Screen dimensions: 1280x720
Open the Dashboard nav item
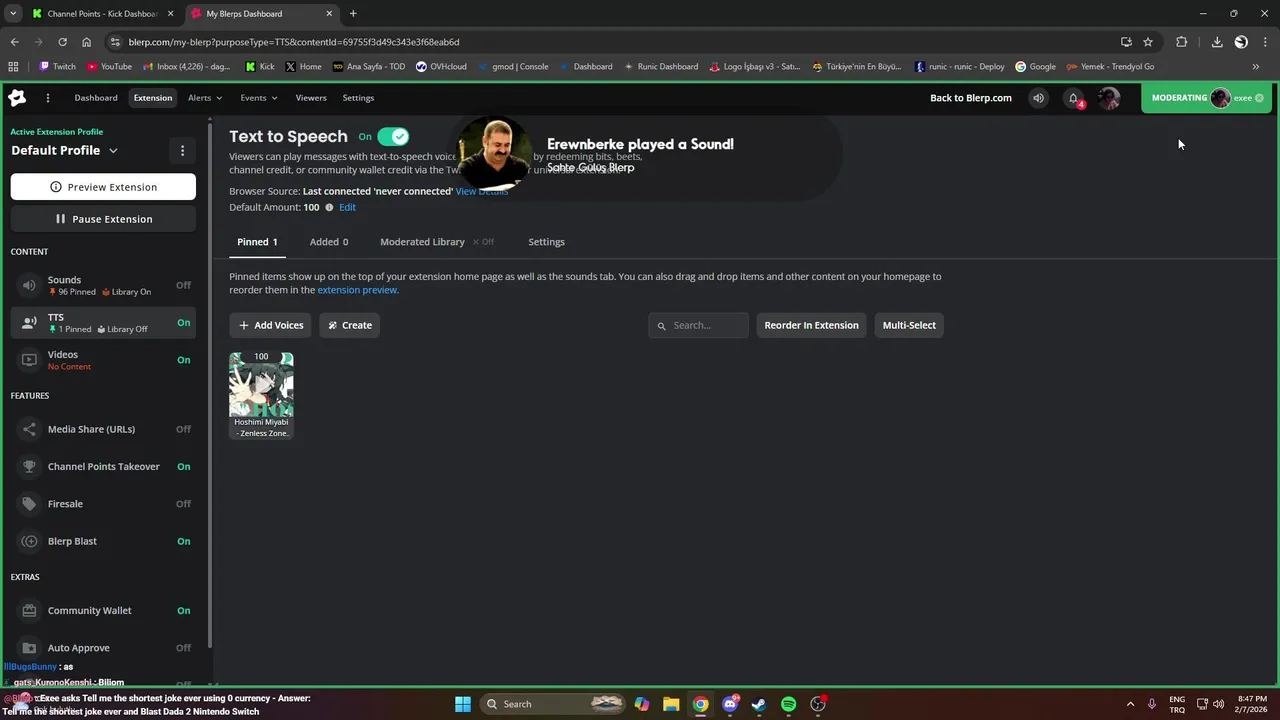96,98
